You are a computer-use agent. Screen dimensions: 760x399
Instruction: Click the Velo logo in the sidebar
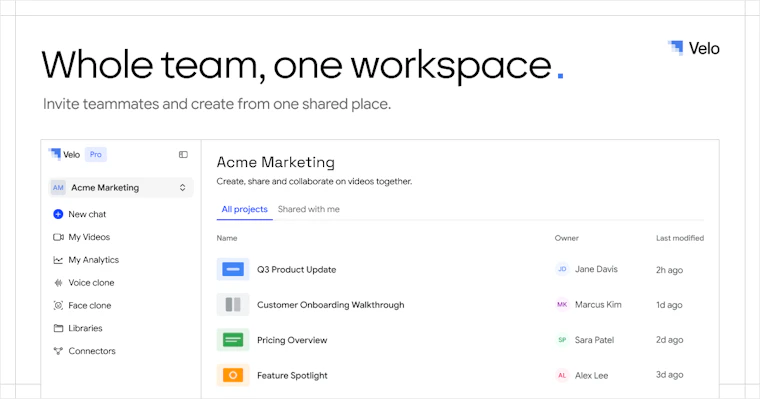pyautogui.click(x=64, y=154)
